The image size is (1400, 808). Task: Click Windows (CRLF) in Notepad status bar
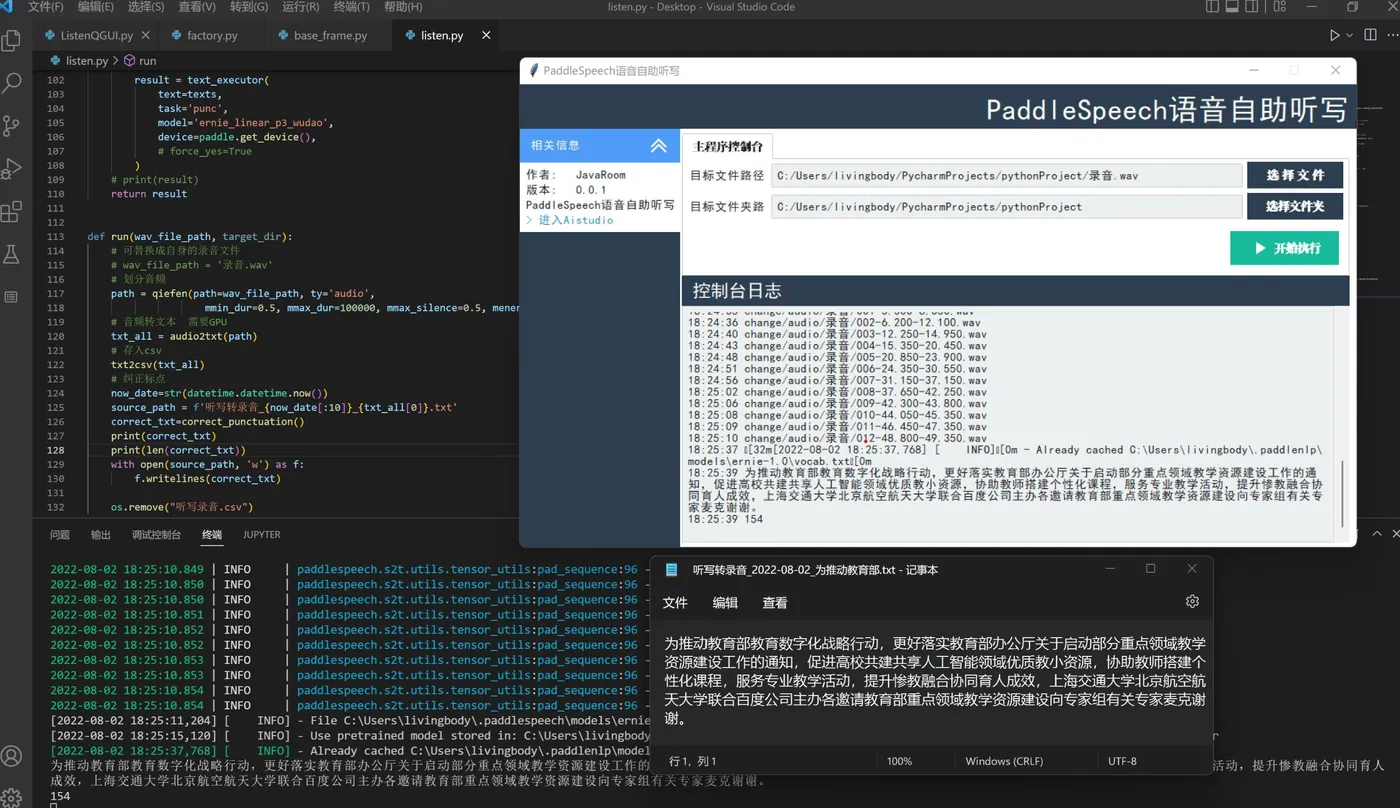pos(1004,761)
